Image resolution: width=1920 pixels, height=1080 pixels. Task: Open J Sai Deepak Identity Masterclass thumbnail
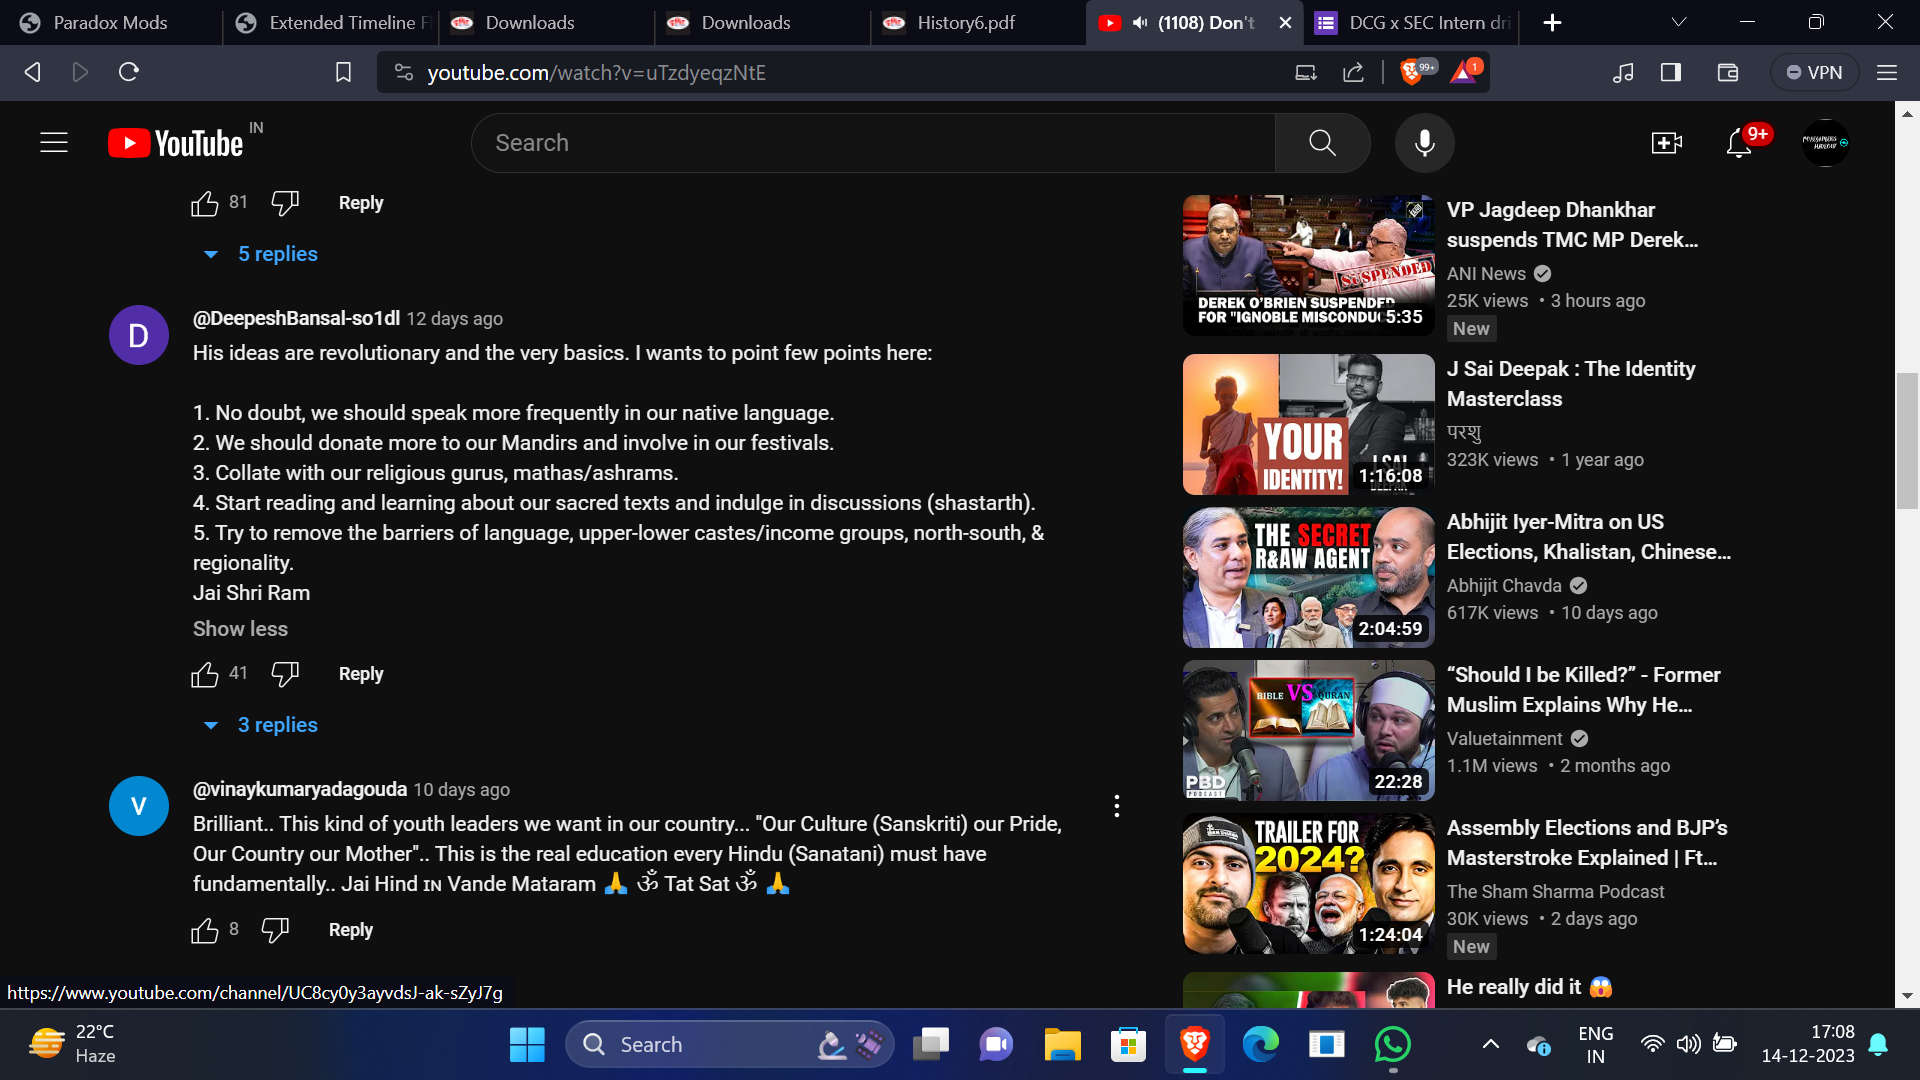[1308, 424]
